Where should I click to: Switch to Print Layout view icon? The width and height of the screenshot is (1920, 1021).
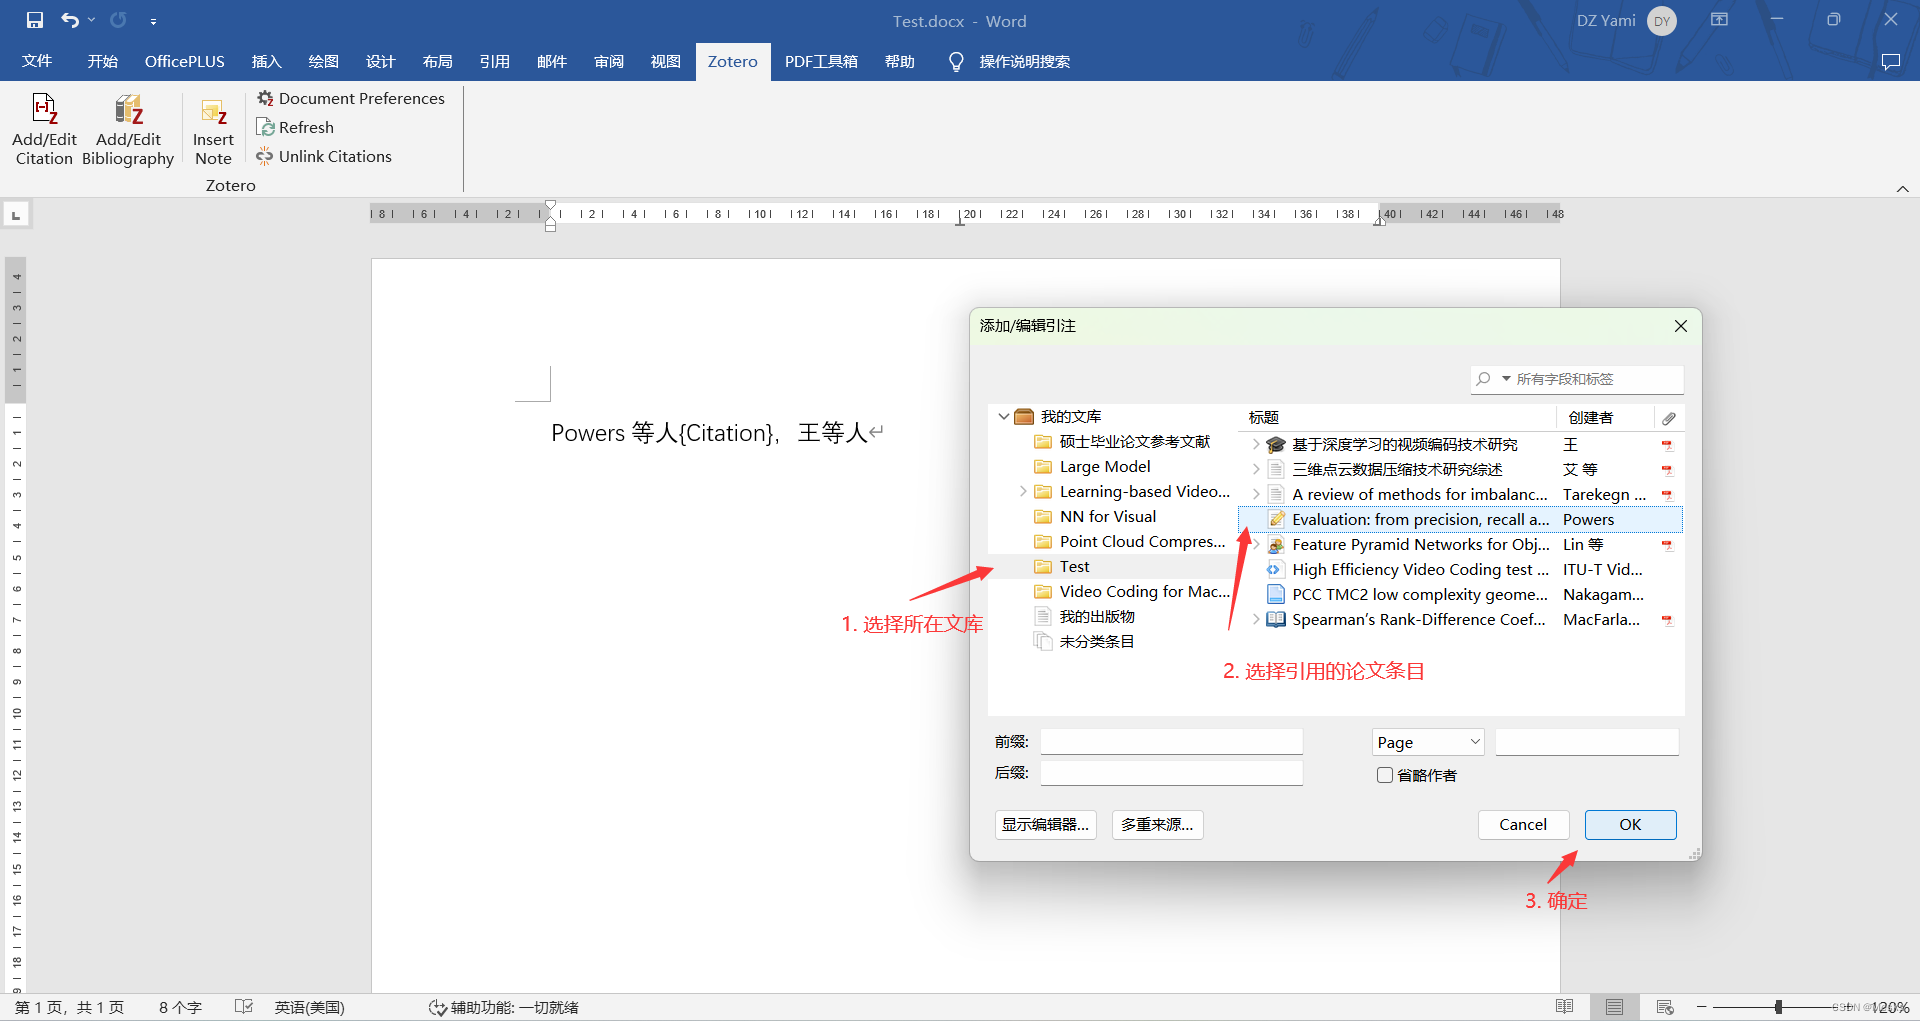[x=1614, y=1007]
